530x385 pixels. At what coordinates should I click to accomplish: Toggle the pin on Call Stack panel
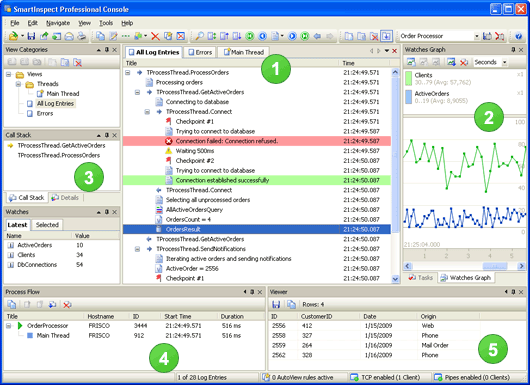[x=107, y=135]
